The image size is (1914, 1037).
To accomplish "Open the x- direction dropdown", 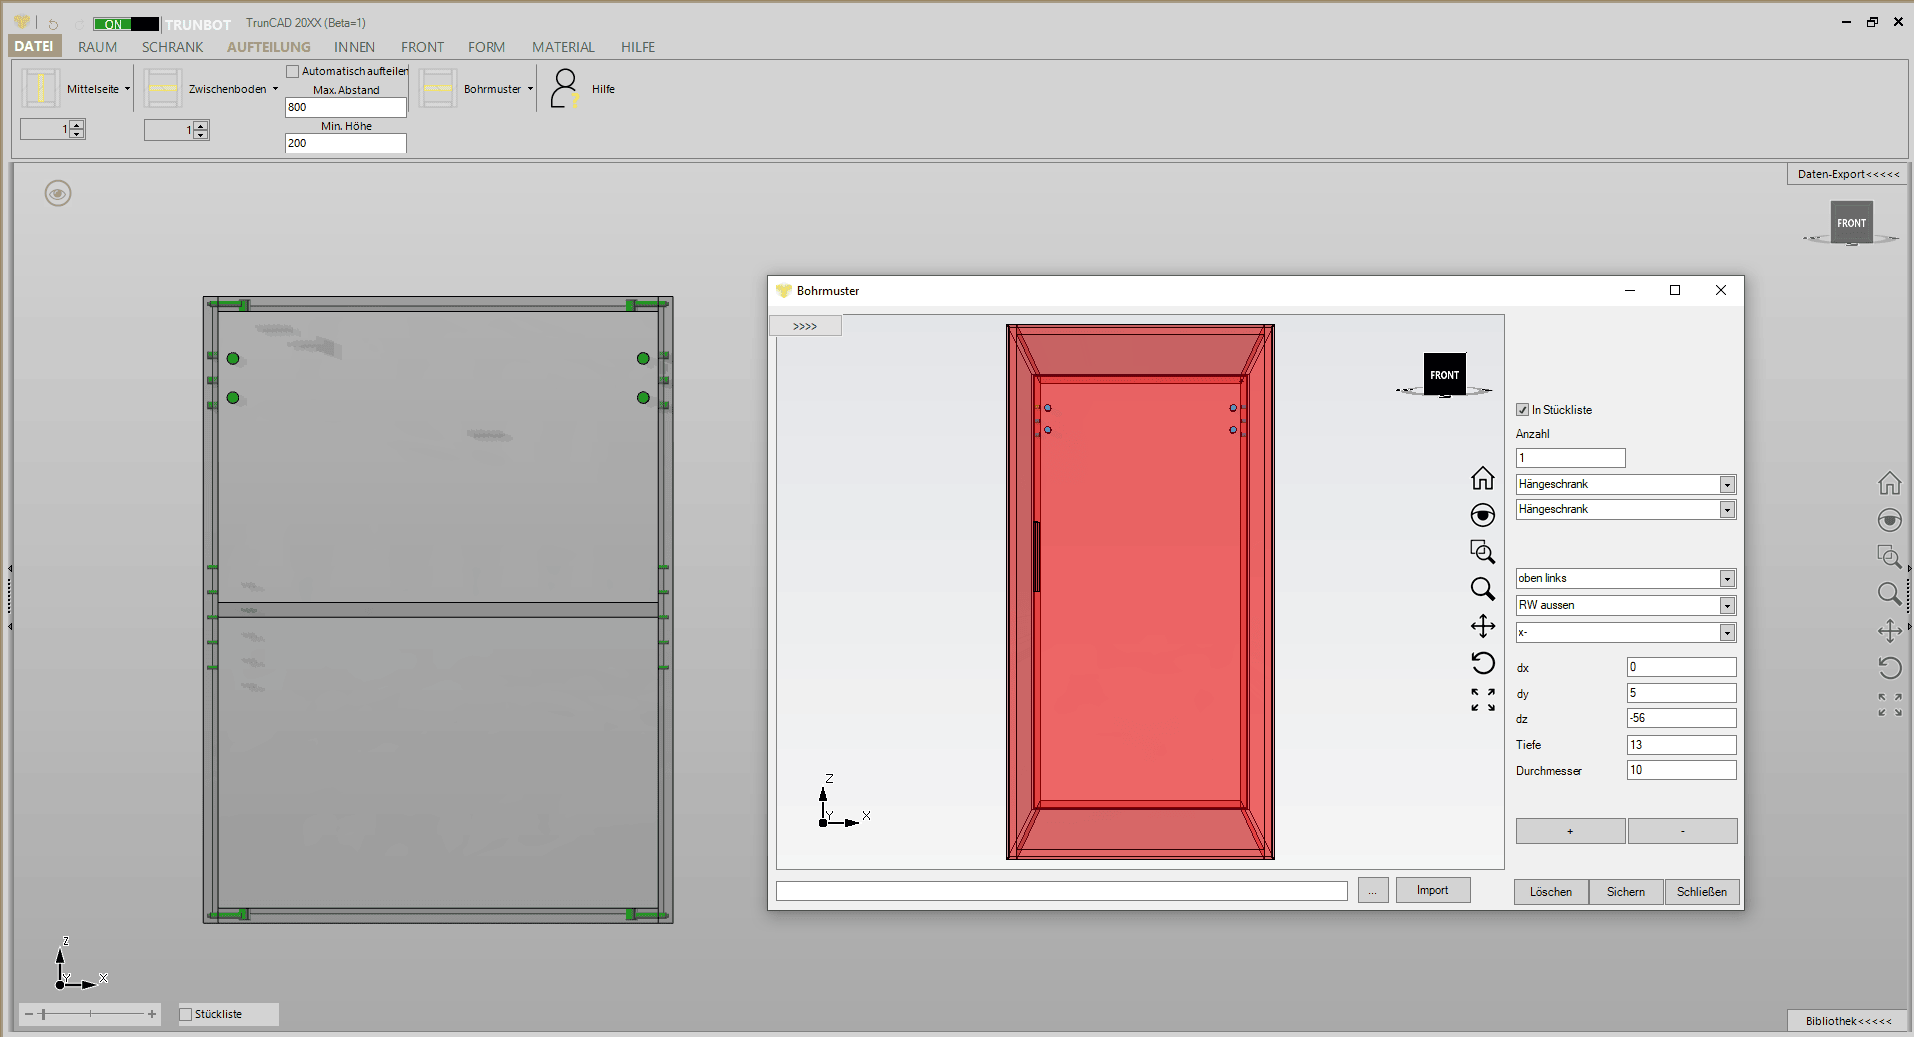I will click(x=1726, y=633).
